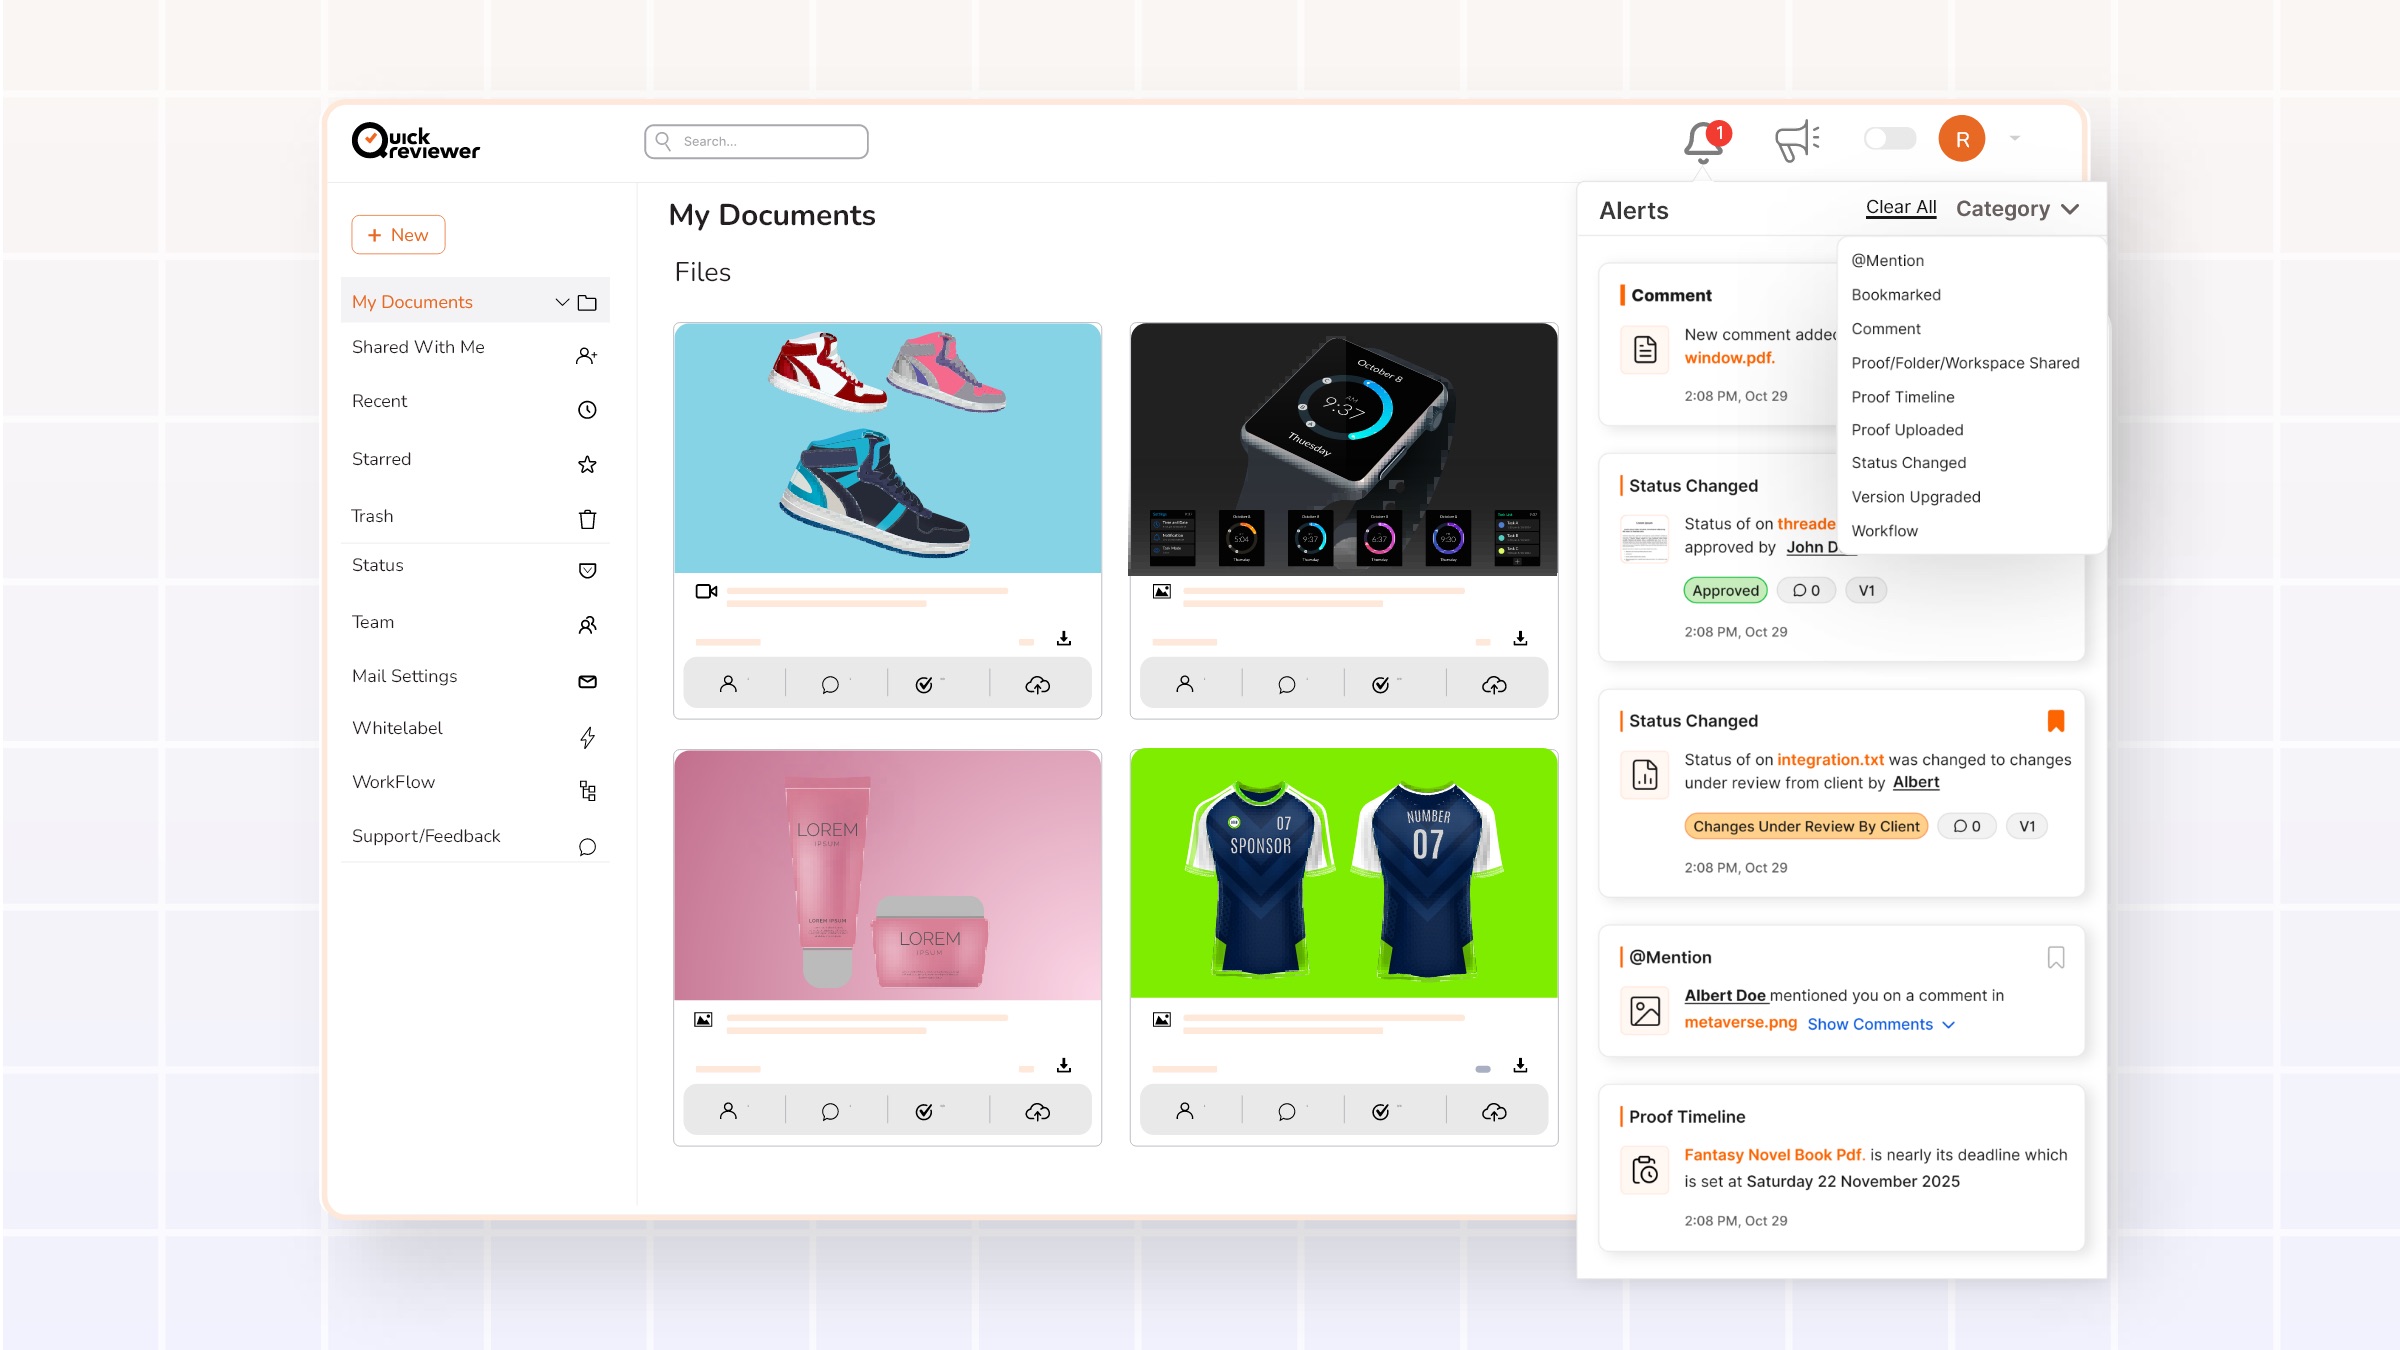
Task: Click the cloud upload icon on jersey card
Action: click(1494, 1110)
